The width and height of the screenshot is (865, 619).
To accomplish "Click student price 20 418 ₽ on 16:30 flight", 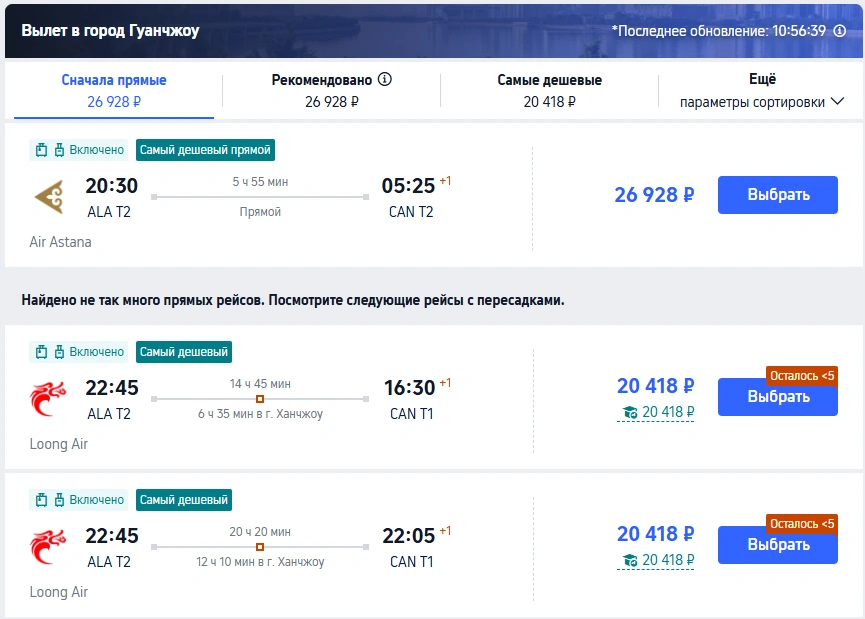I will point(656,413).
